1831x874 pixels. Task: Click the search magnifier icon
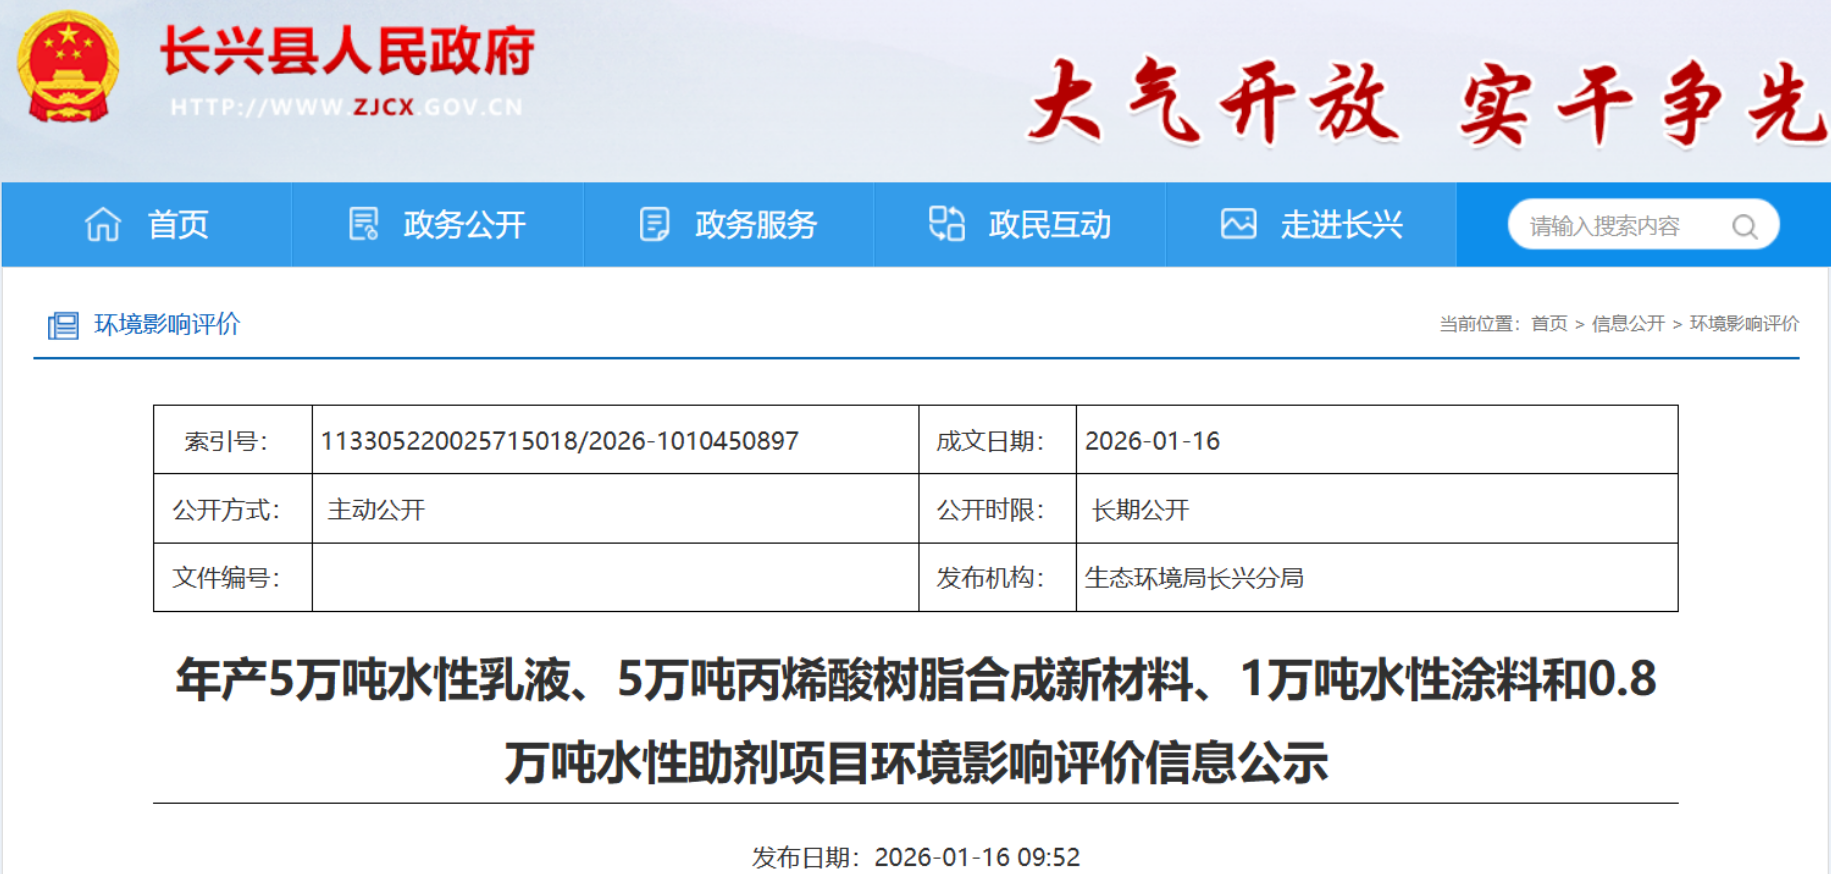coord(1744,226)
